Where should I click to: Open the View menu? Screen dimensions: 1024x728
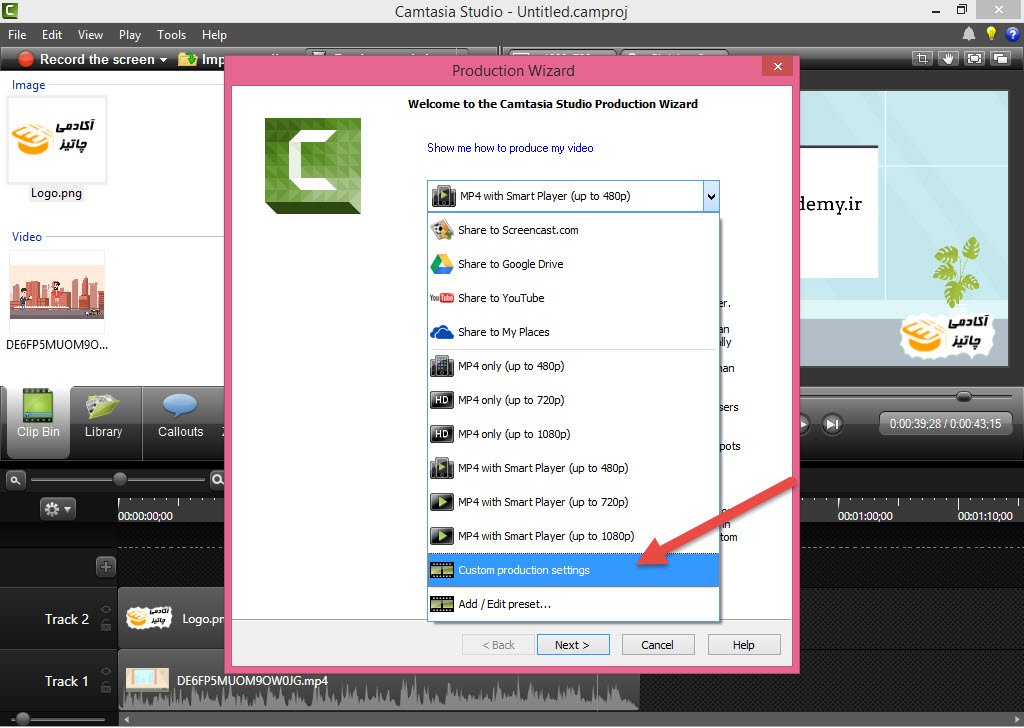(x=90, y=35)
